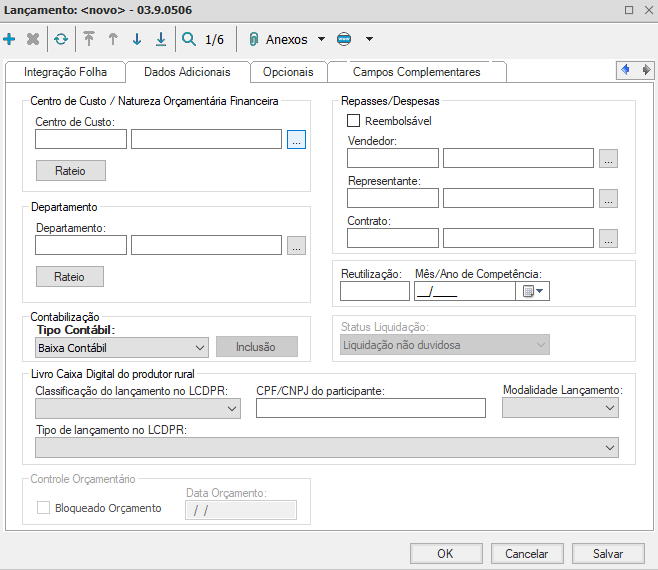Switch to the Integração Folha tab
The image size is (658, 570).
64,72
